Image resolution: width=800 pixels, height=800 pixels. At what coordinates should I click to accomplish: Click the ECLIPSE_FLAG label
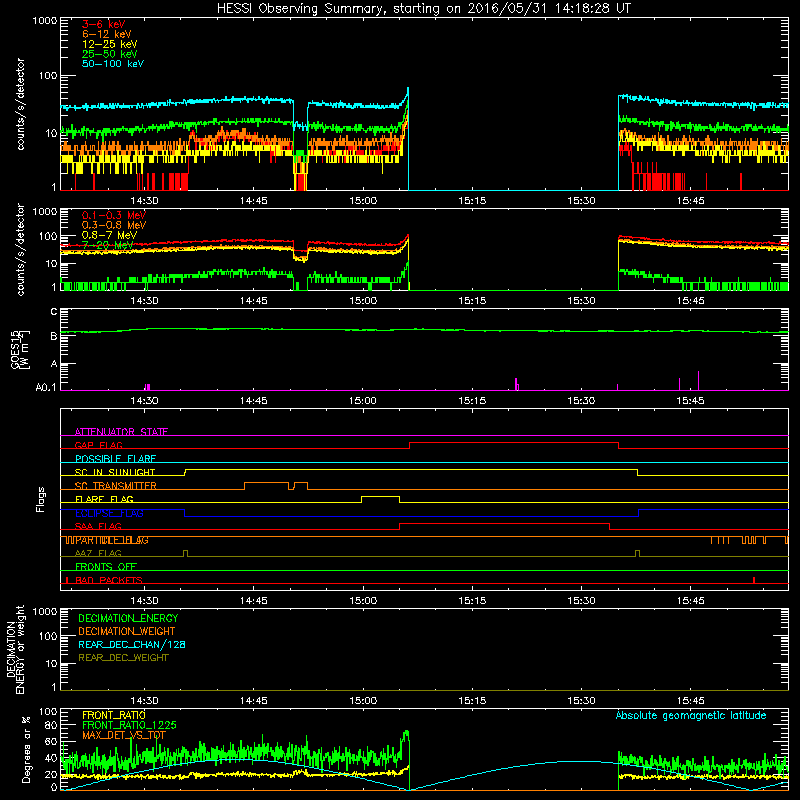(x=109, y=513)
